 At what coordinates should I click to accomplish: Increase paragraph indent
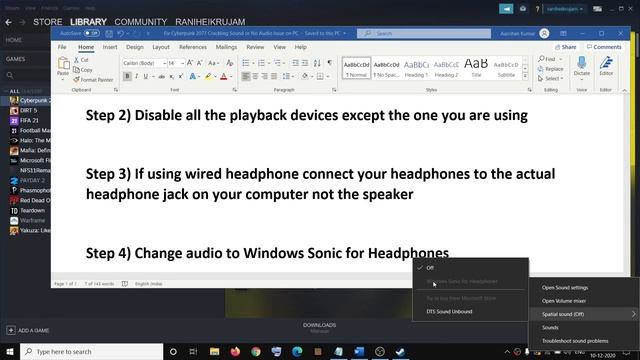coord(305,63)
